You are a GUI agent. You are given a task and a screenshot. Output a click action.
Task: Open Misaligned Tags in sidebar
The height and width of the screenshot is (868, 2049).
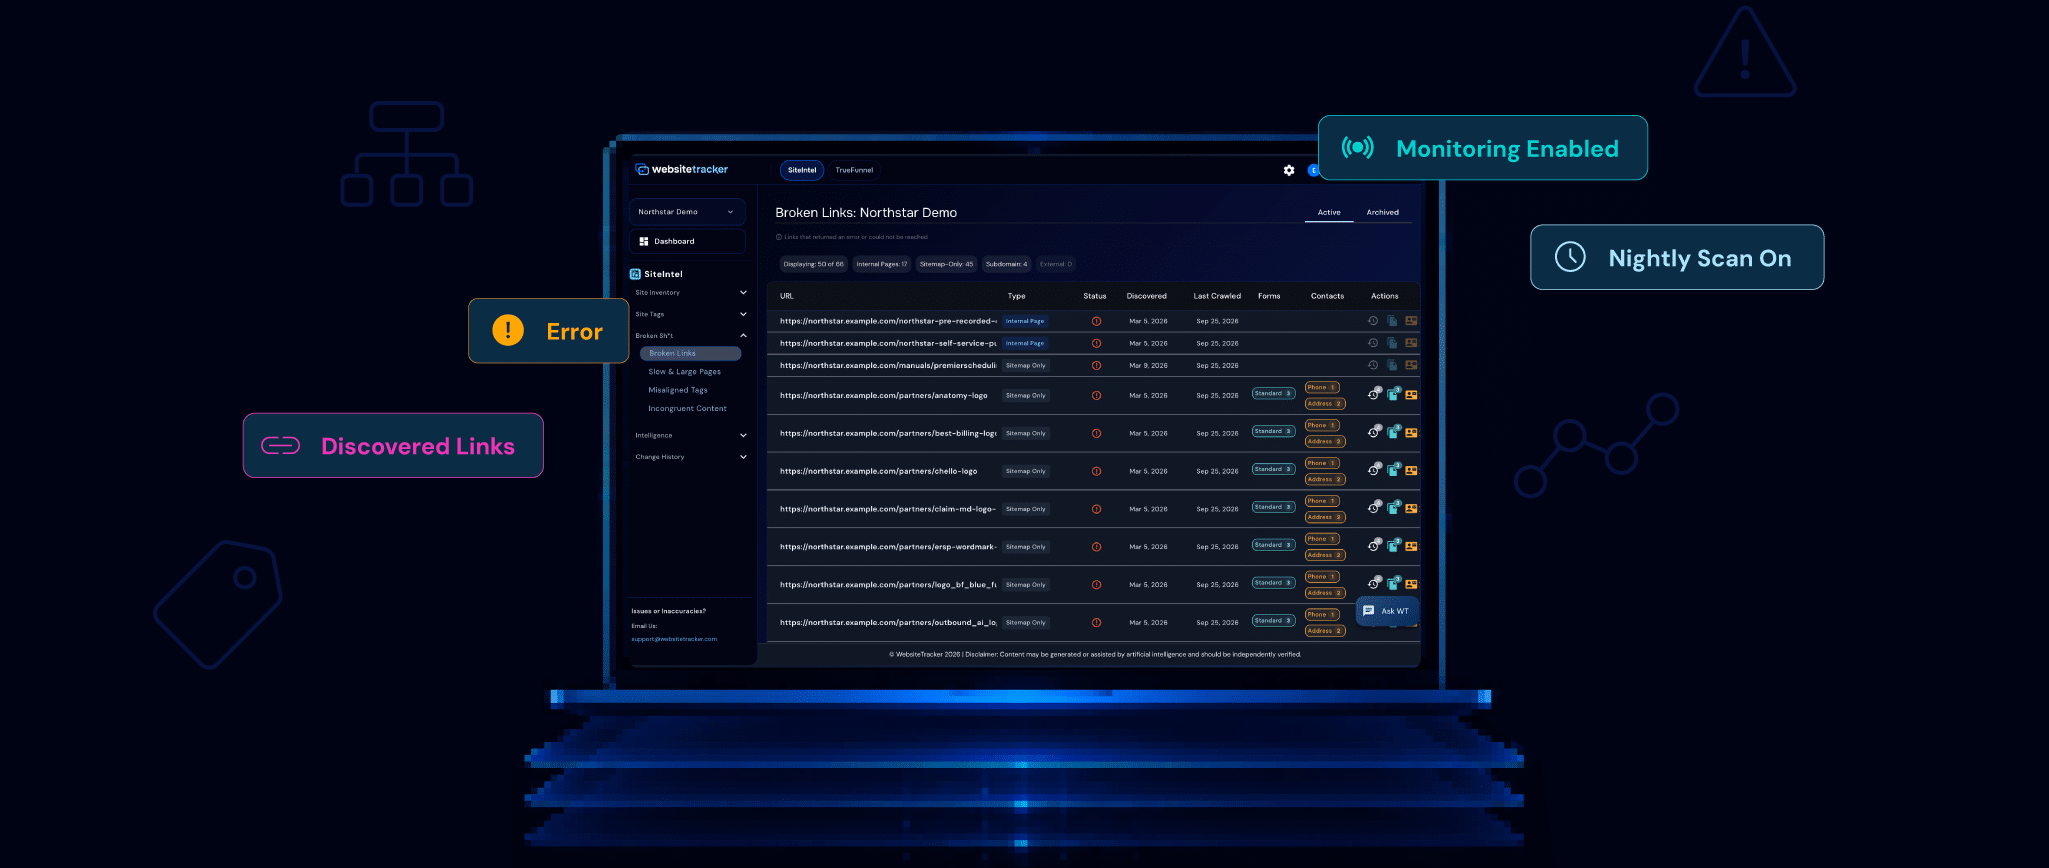[678, 390]
